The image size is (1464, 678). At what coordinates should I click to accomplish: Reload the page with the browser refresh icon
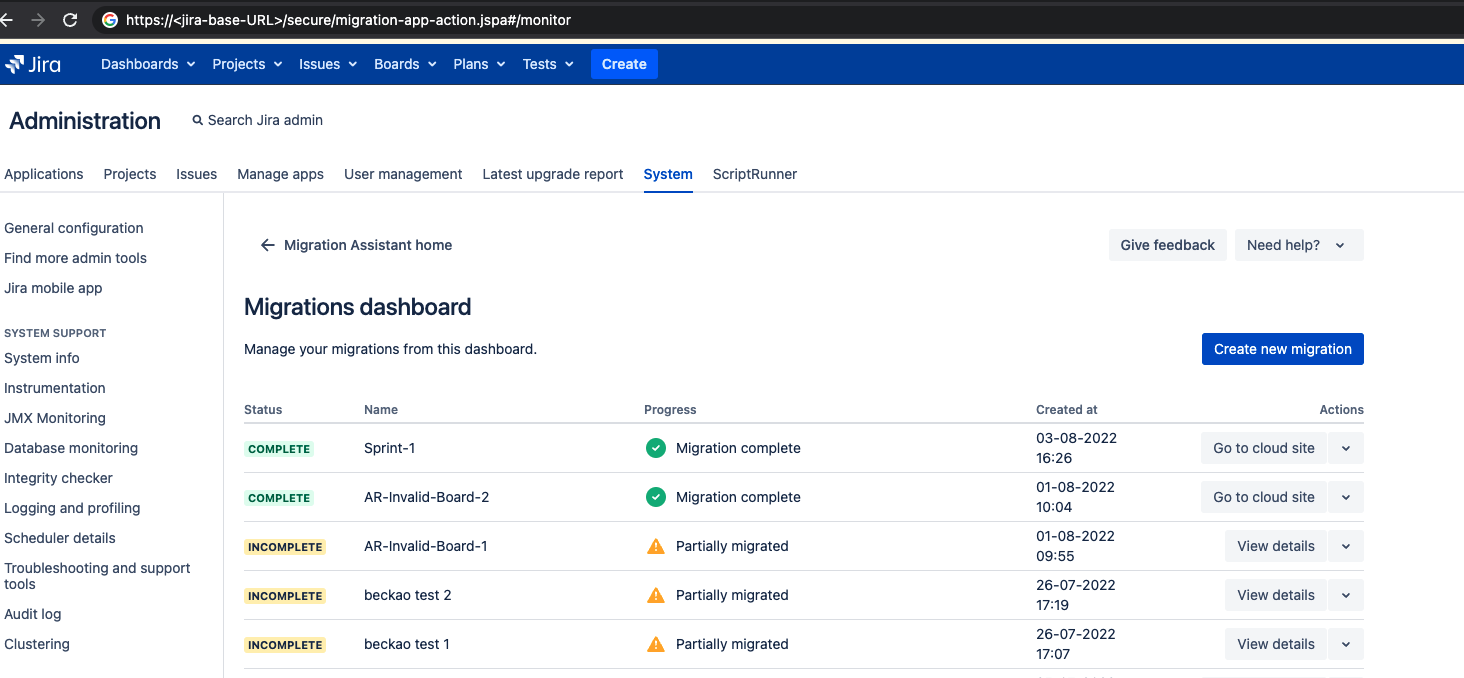tap(70, 20)
